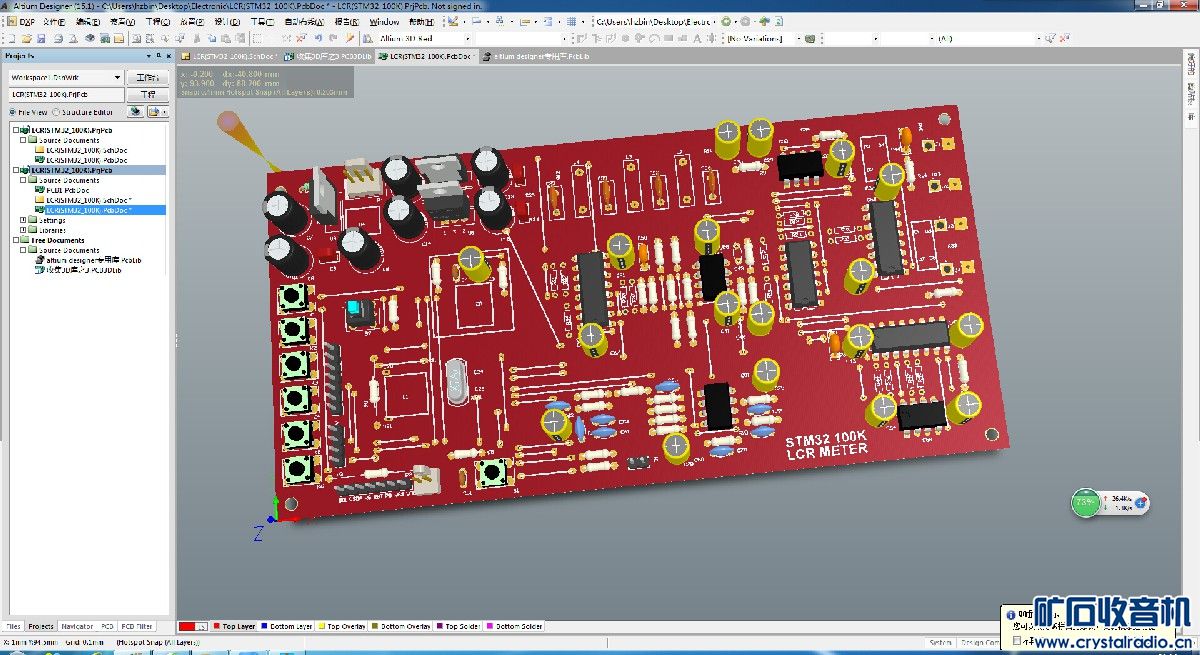Click the Open document folder icon in toolbar
This screenshot has height=655, width=1200.
pos(25,39)
